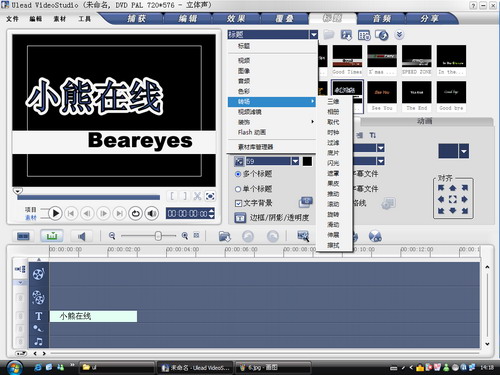This screenshot has width=500, height=375.
Task: Click the preview volume speaker icon
Action: pos(152,213)
